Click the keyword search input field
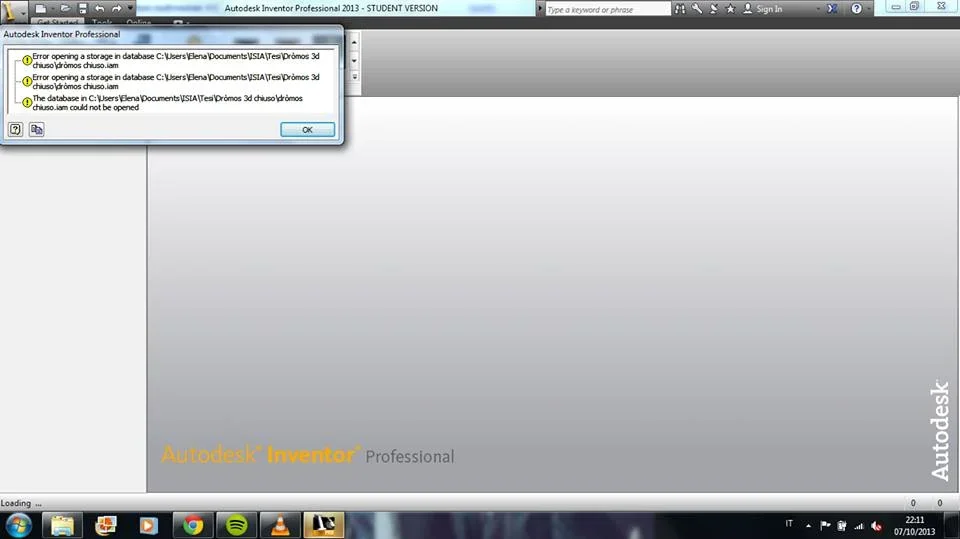The height and width of the screenshot is (539, 960). (607, 9)
